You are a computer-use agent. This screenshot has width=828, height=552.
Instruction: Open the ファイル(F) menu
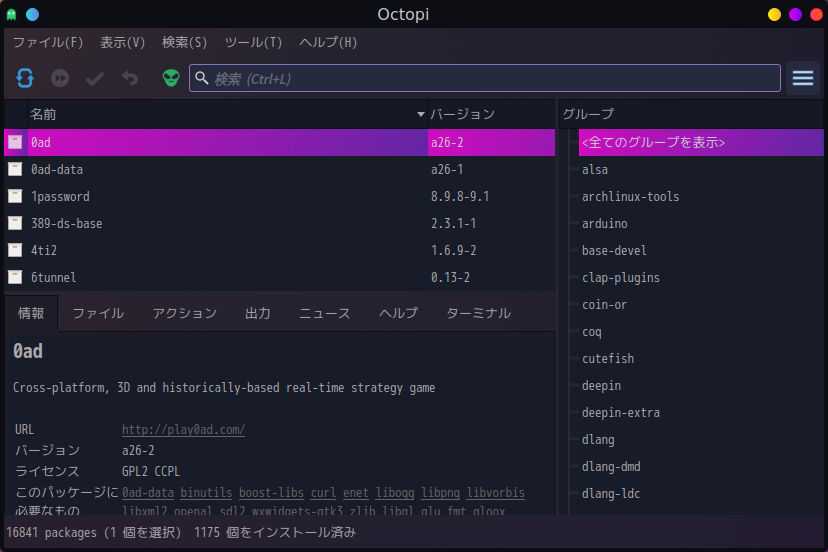pos(48,42)
